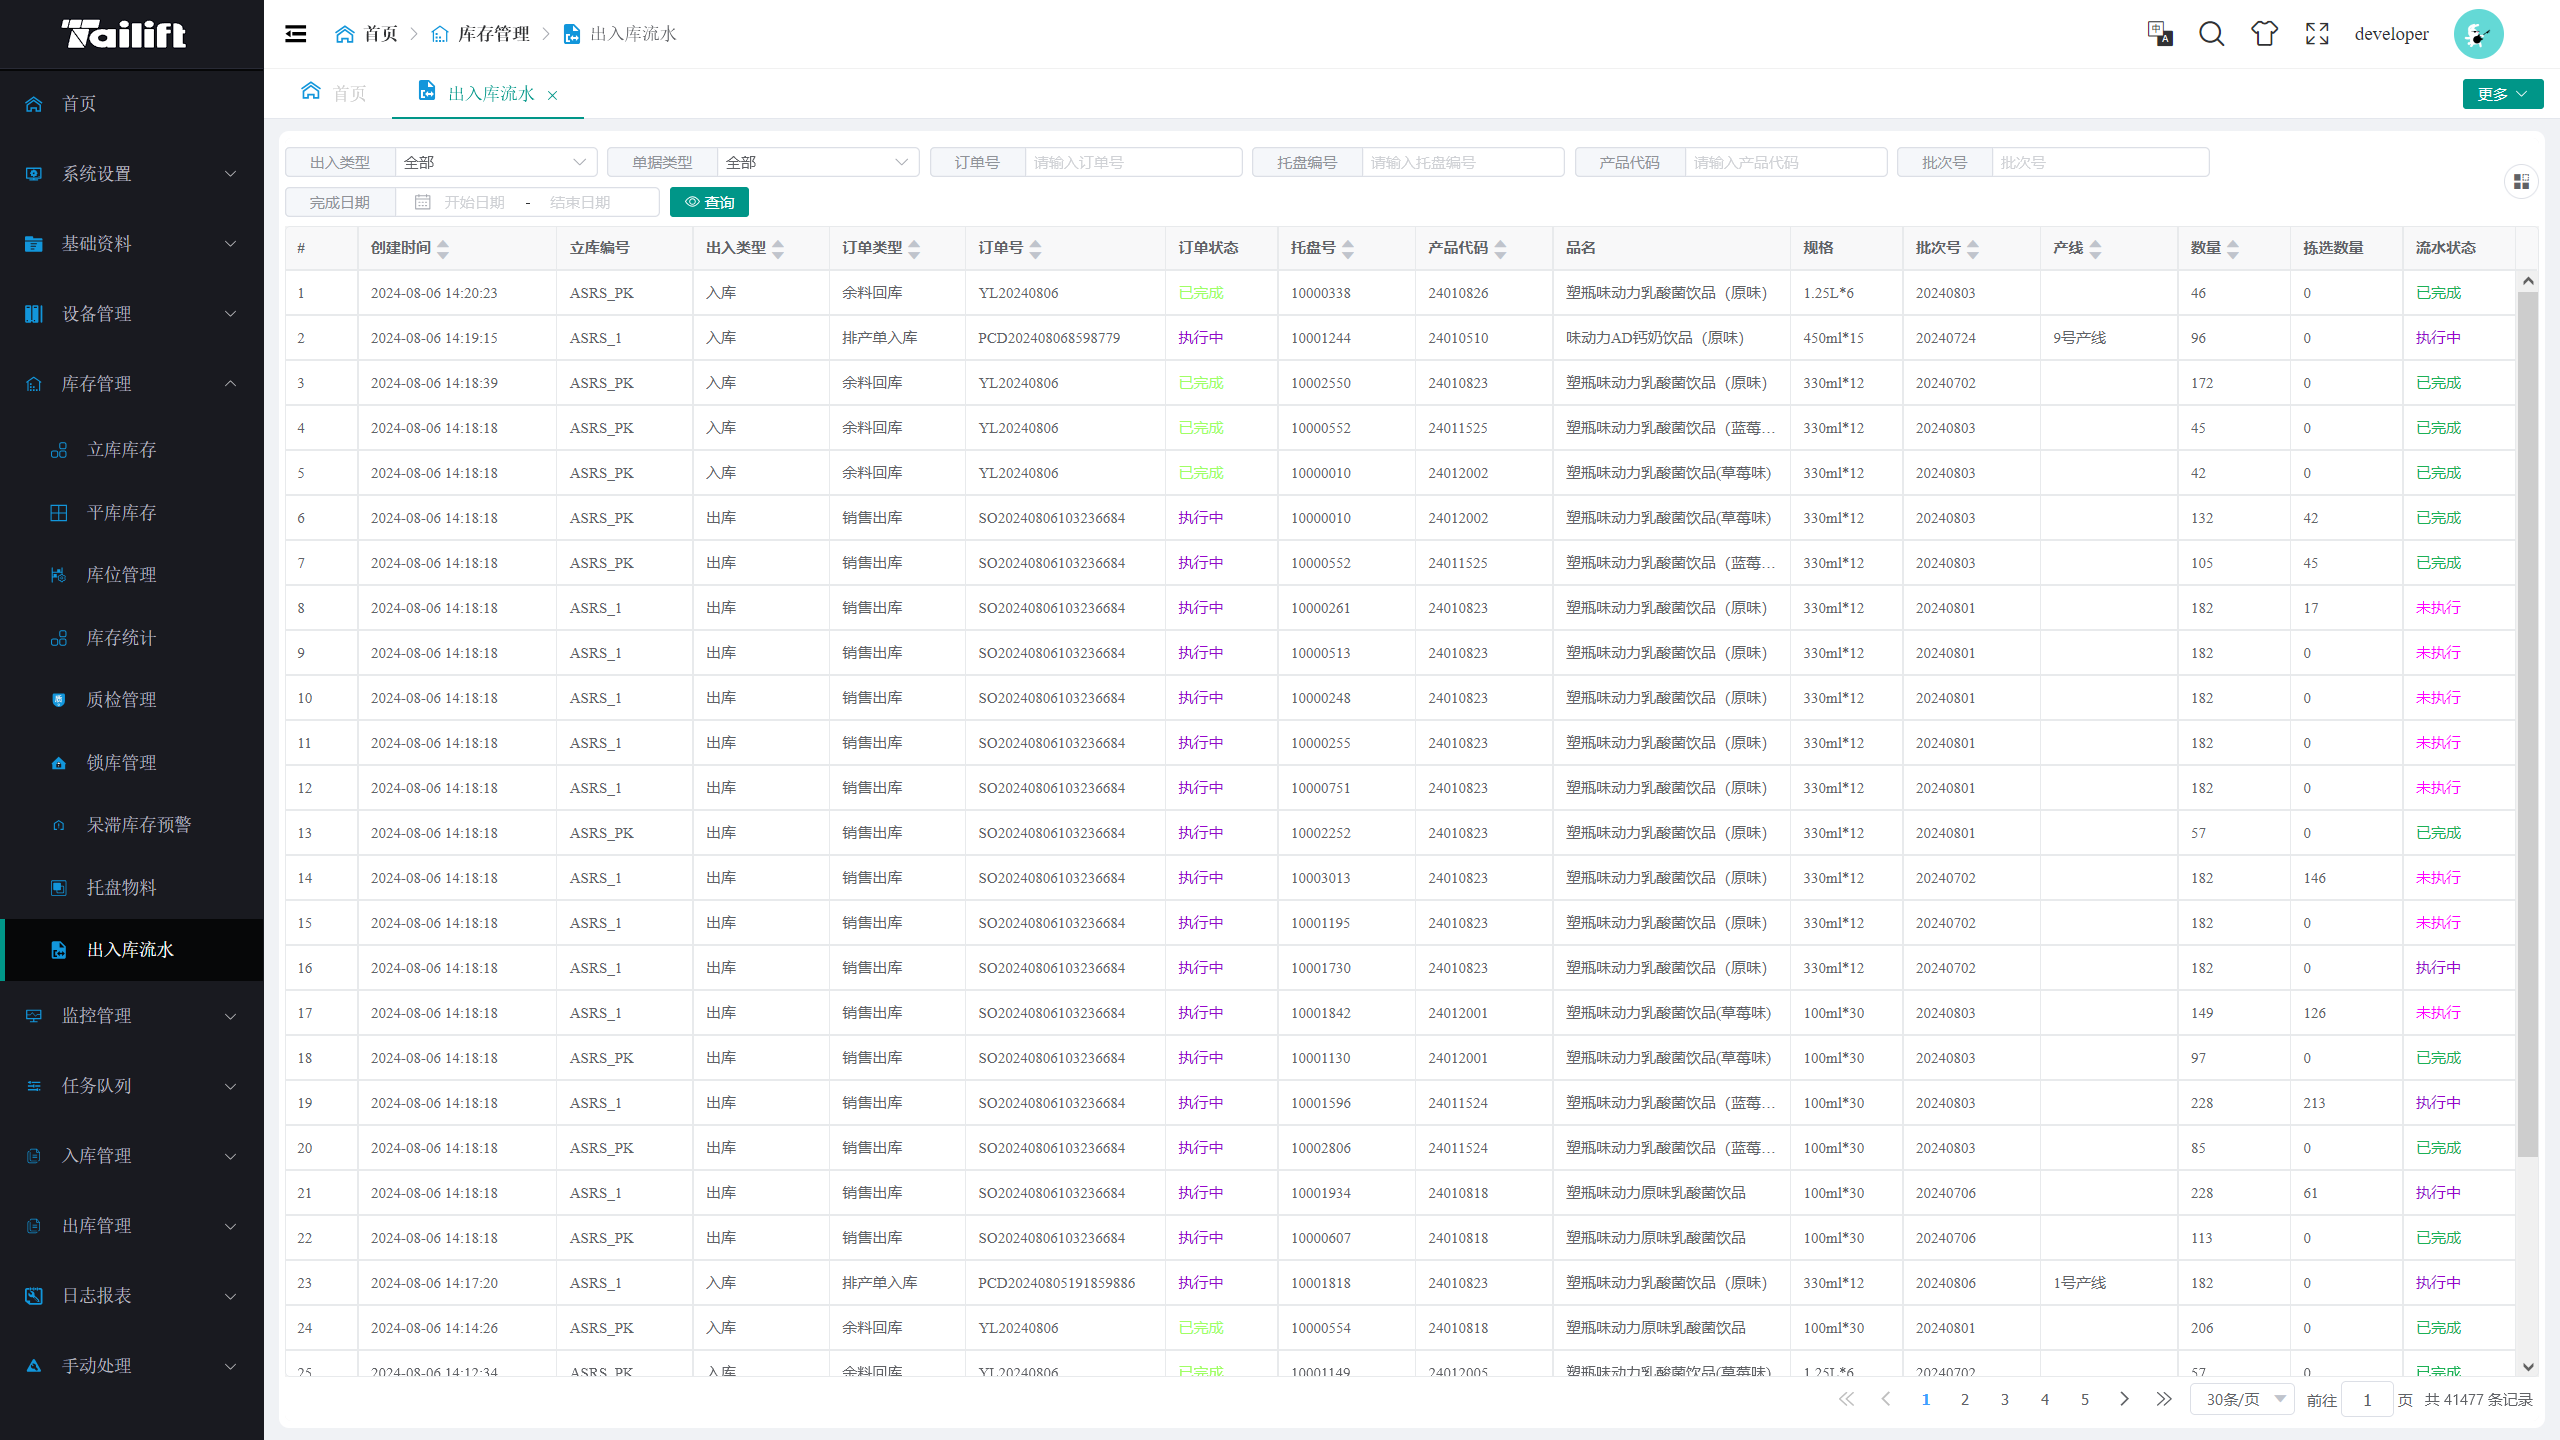Click the developer avatar image
The height and width of the screenshot is (1440, 2560).
click(x=2478, y=34)
